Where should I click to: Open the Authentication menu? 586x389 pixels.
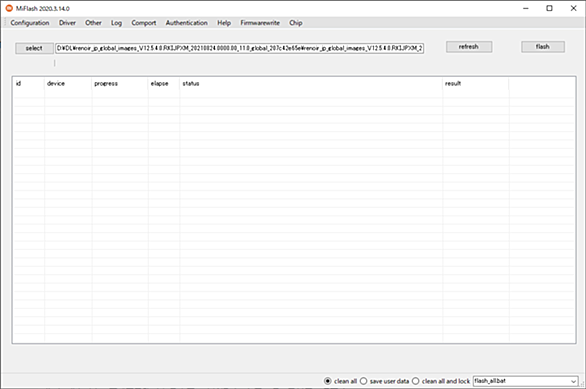point(186,23)
